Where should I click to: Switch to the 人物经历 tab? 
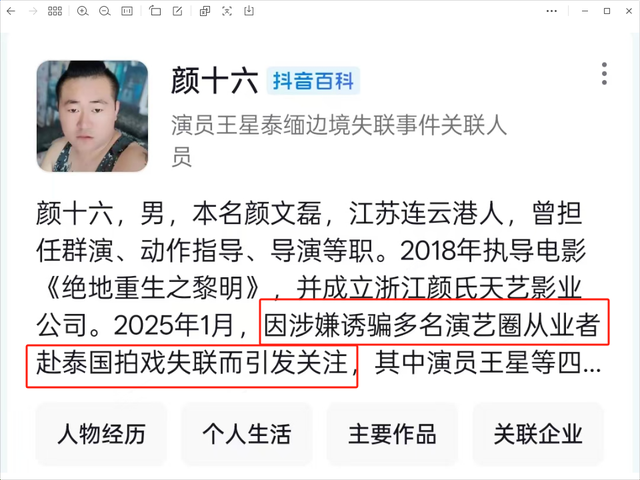(x=101, y=434)
